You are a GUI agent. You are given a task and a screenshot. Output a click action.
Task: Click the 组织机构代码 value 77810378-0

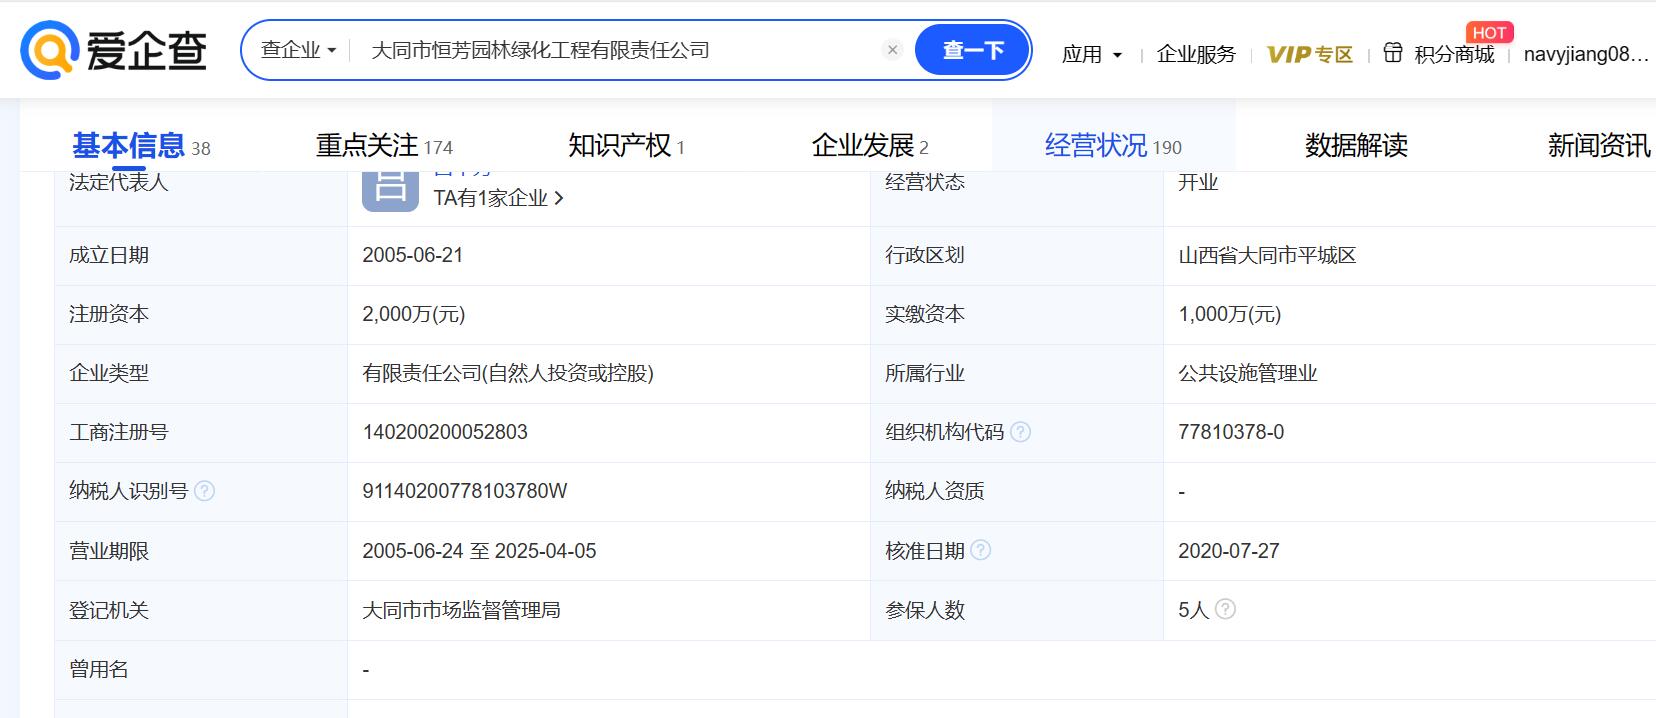(x=1231, y=432)
